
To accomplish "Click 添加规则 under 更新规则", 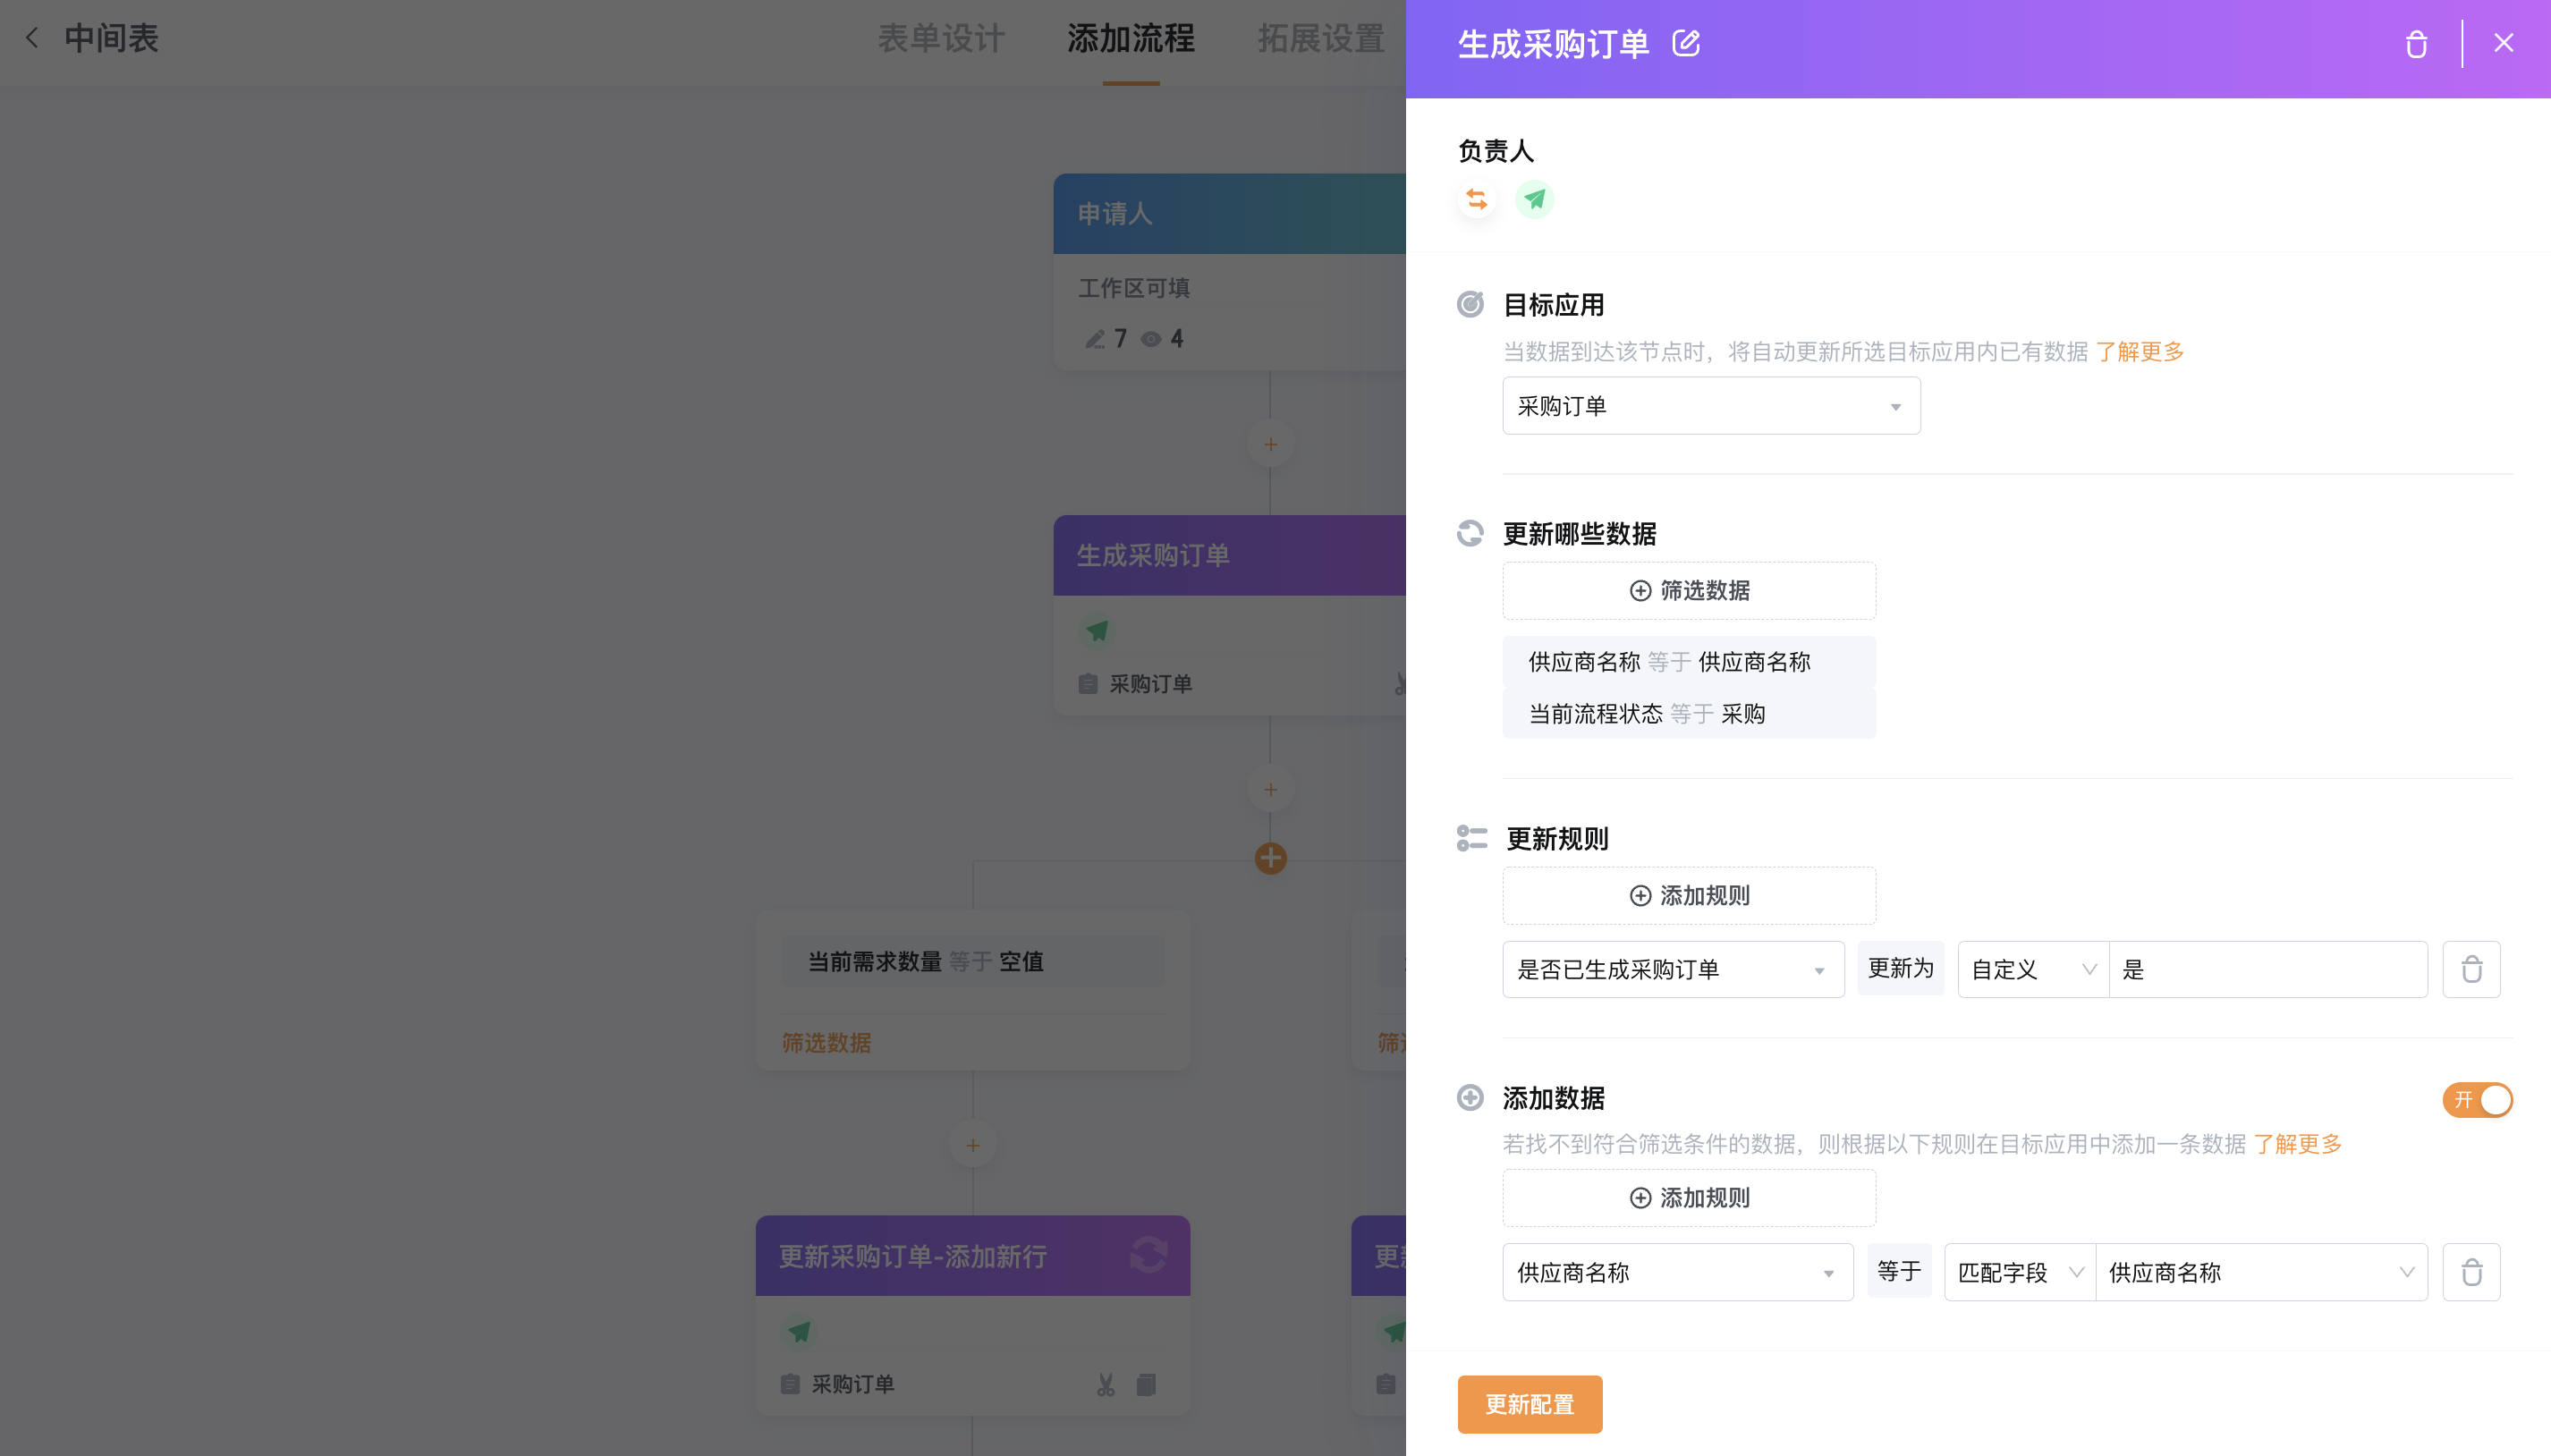I will pos(1688,894).
